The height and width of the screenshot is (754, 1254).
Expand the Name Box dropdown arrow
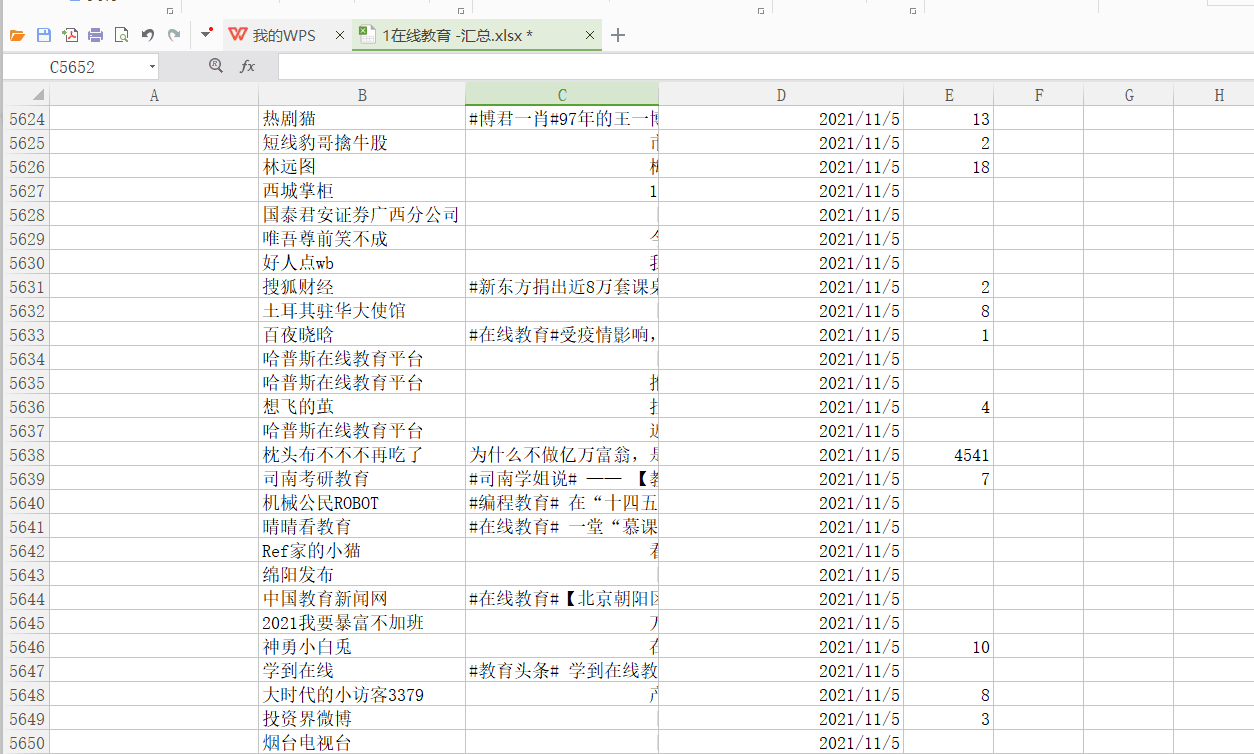(152, 67)
